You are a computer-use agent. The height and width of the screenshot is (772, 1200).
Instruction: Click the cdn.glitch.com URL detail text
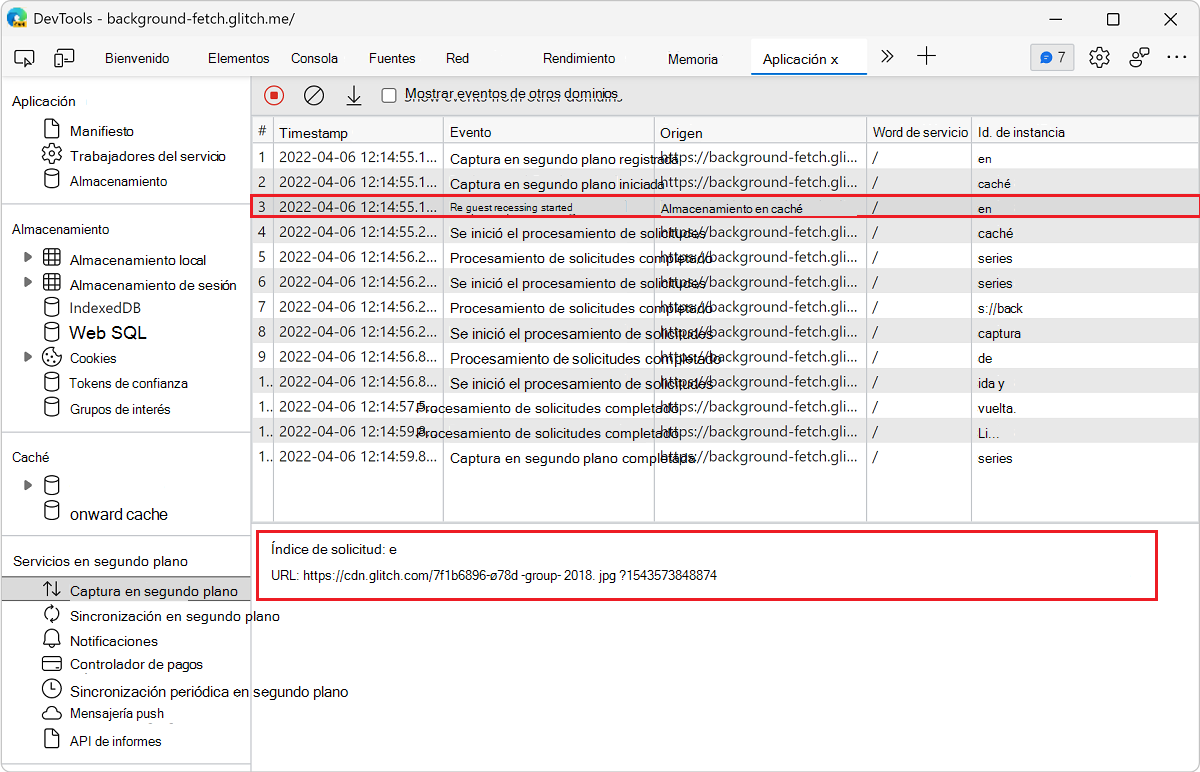(494, 575)
